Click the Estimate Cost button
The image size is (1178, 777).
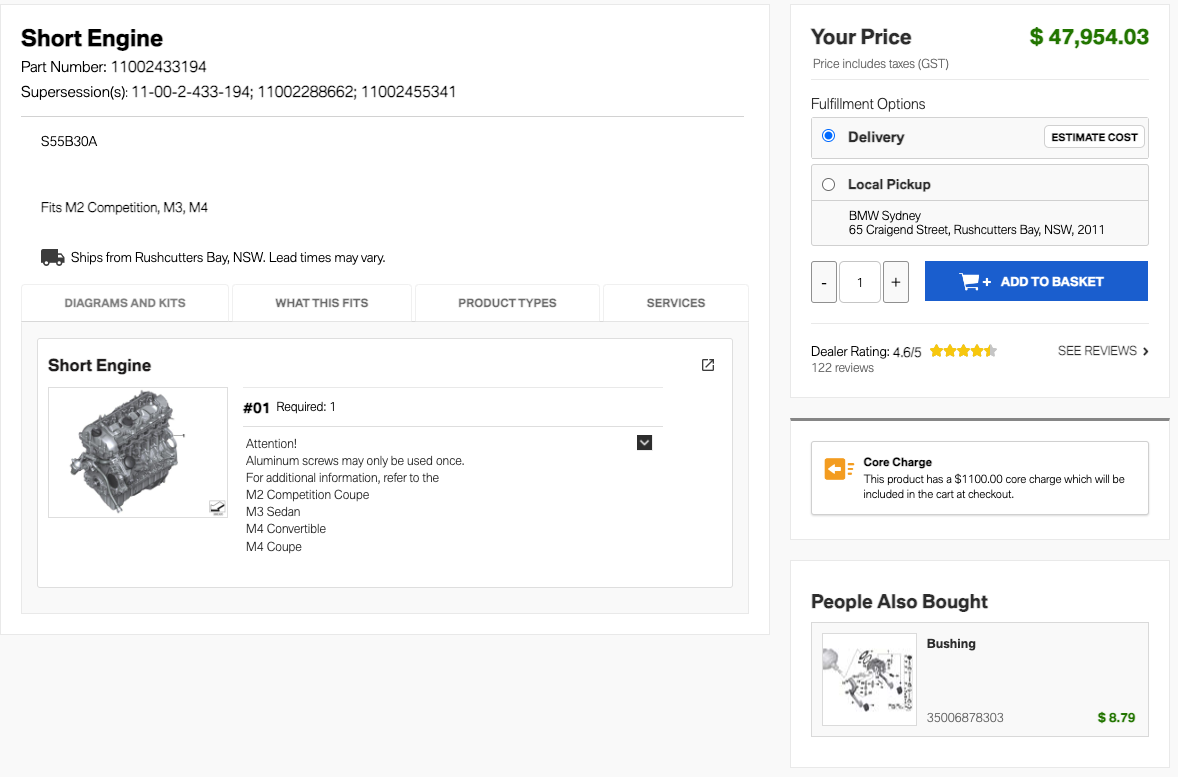[x=1094, y=137]
